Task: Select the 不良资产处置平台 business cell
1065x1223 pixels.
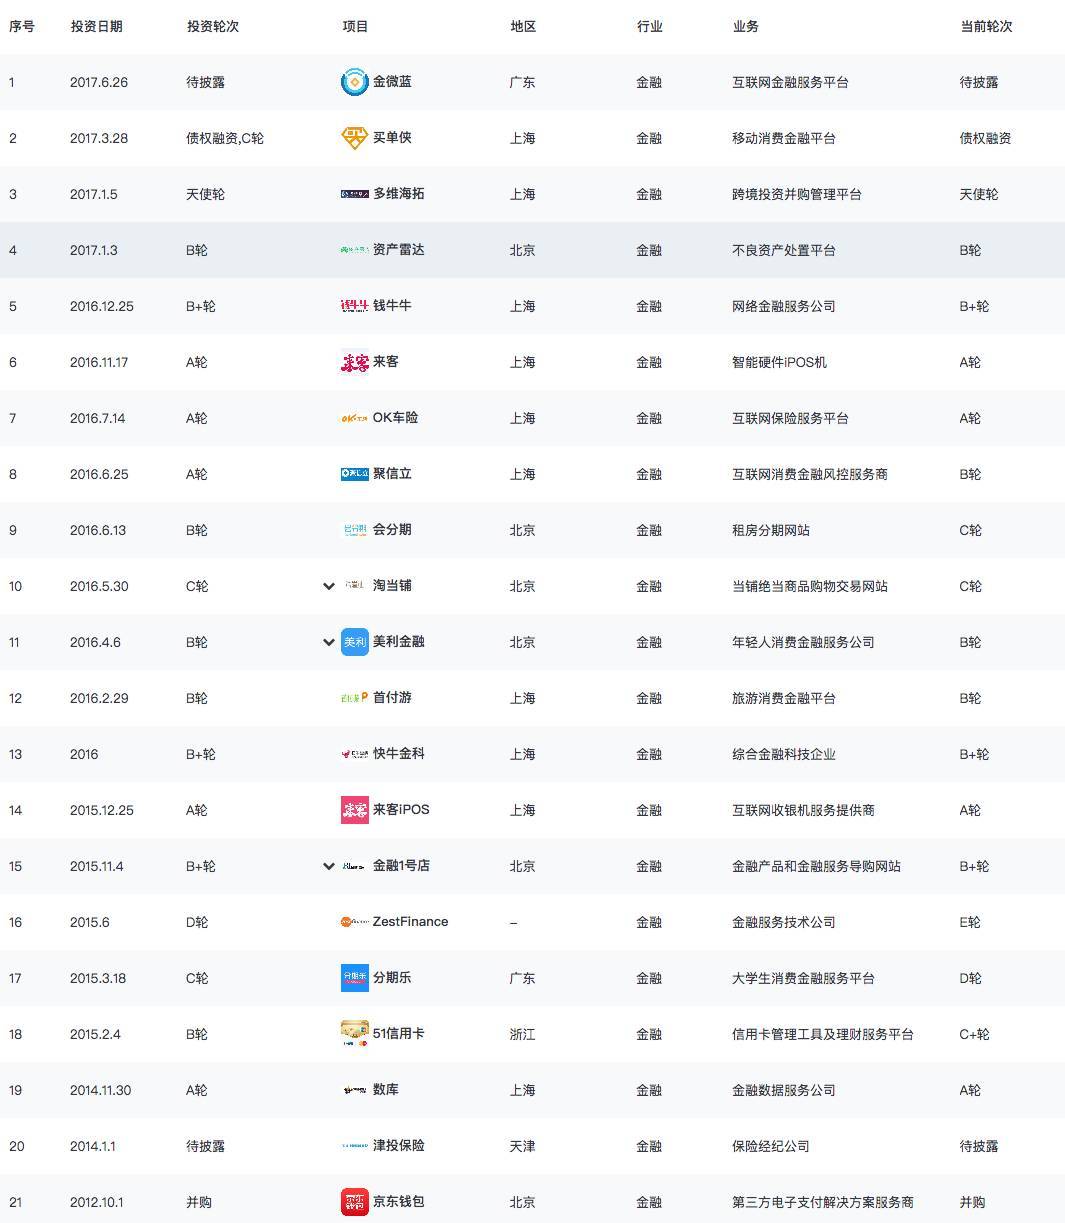Action: (784, 250)
